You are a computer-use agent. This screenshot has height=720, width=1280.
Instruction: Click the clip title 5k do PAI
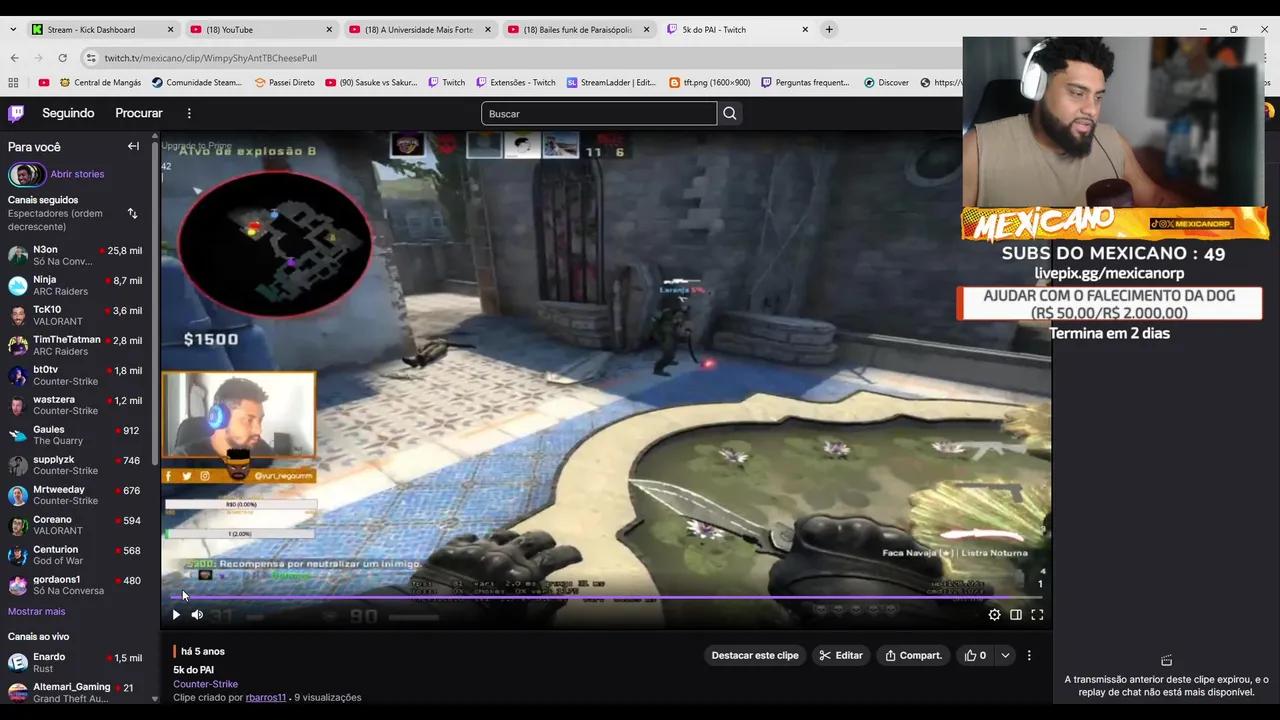193,670
